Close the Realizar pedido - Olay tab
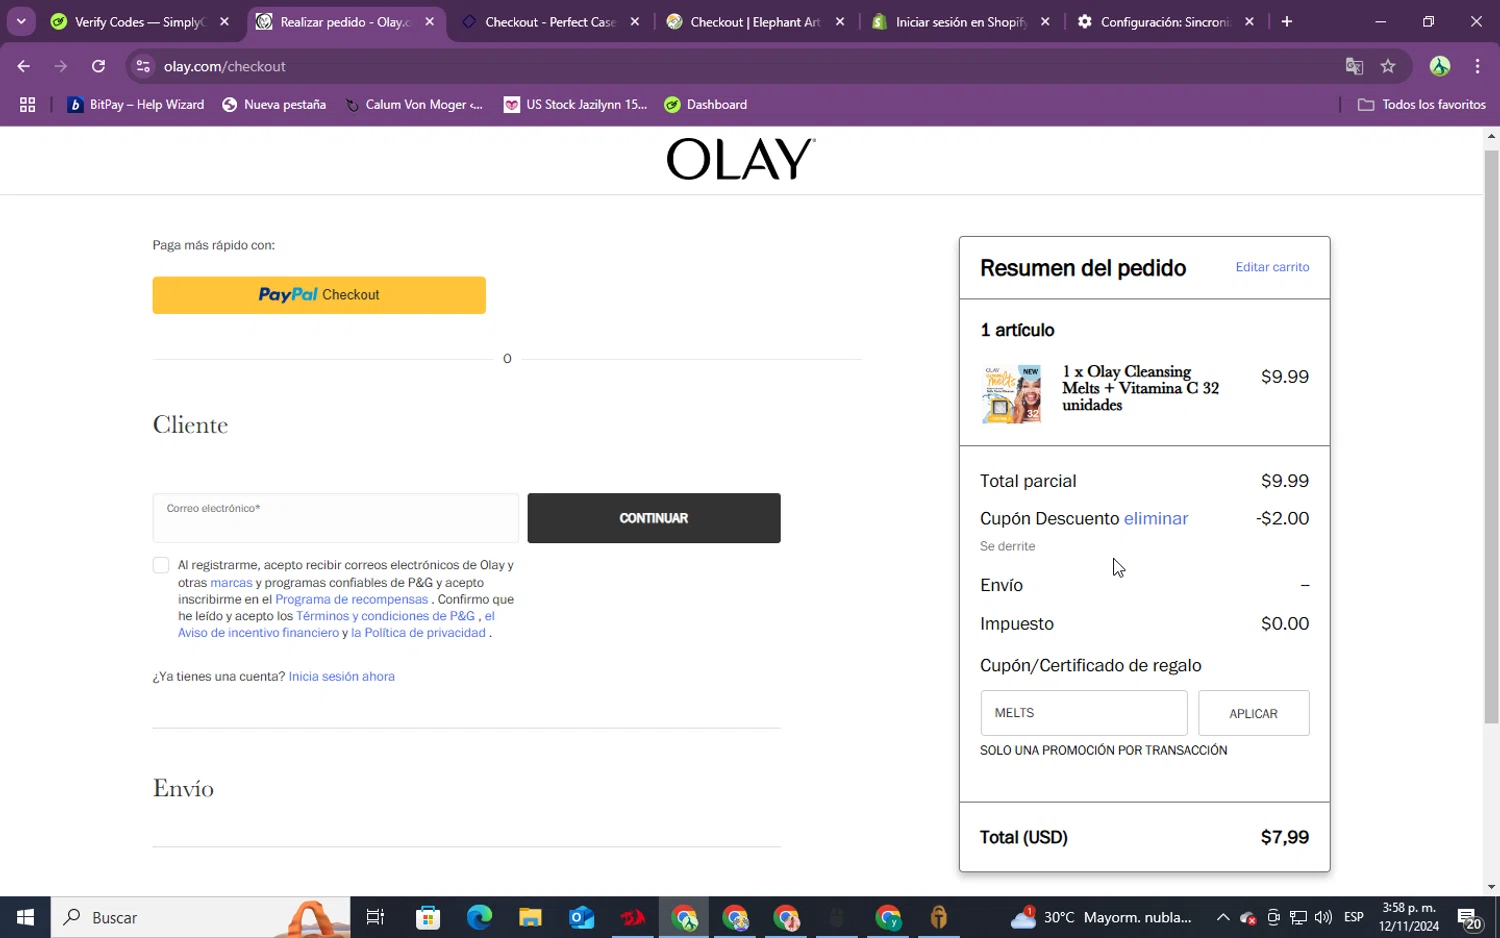The height and width of the screenshot is (938, 1500). (x=430, y=21)
